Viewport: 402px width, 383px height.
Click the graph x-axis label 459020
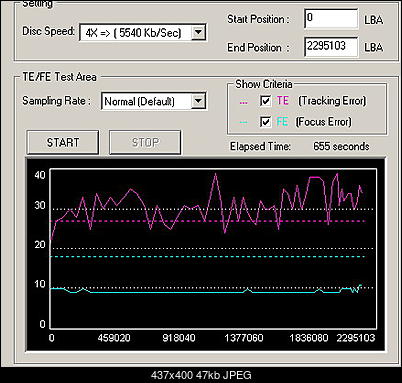114,338
